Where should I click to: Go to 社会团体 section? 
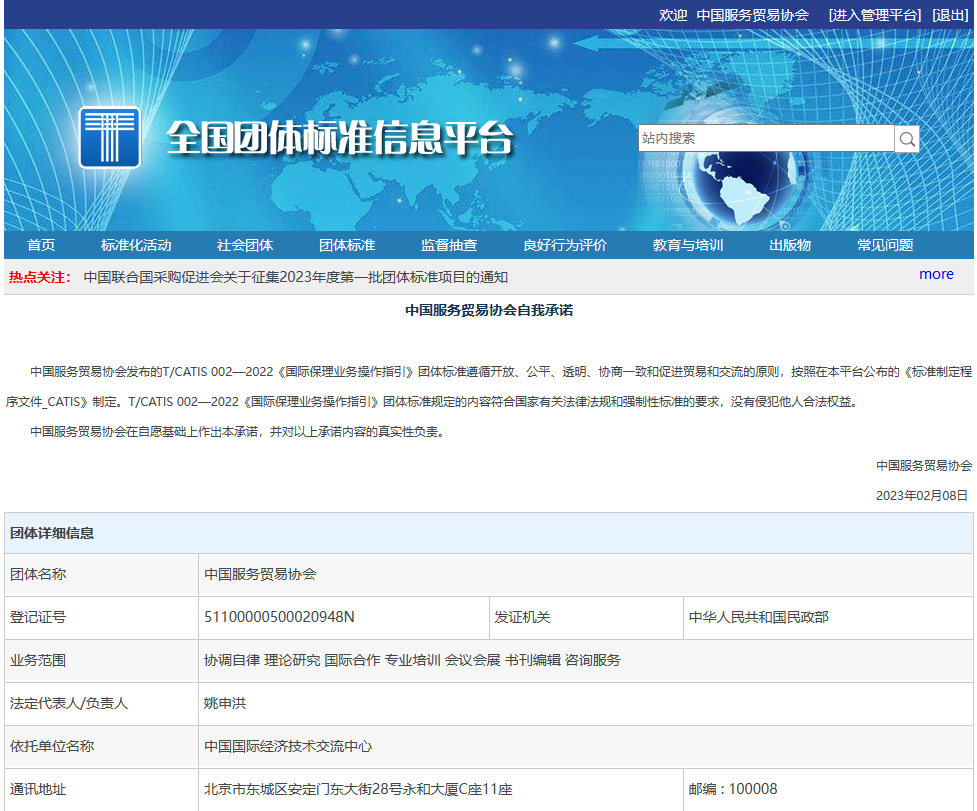click(245, 245)
